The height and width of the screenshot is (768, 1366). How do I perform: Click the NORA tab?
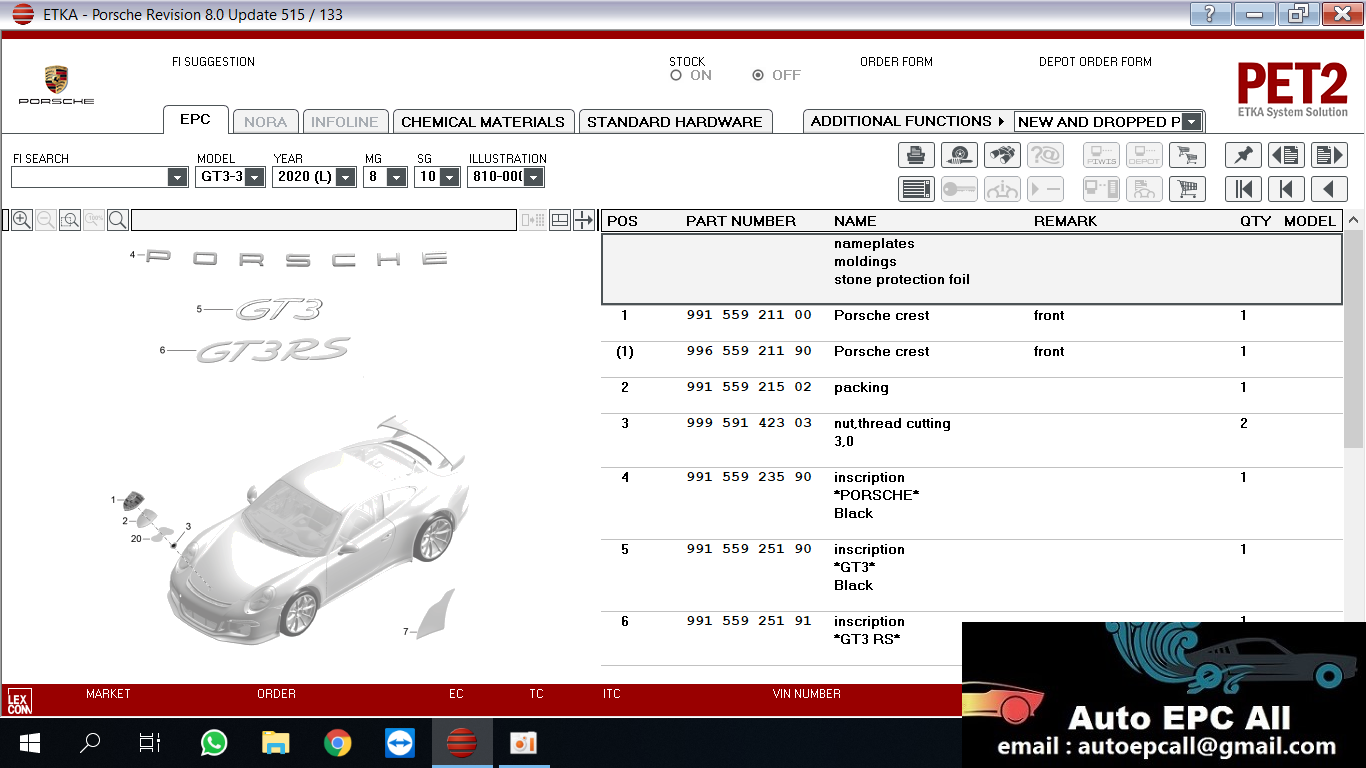tap(265, 122)
